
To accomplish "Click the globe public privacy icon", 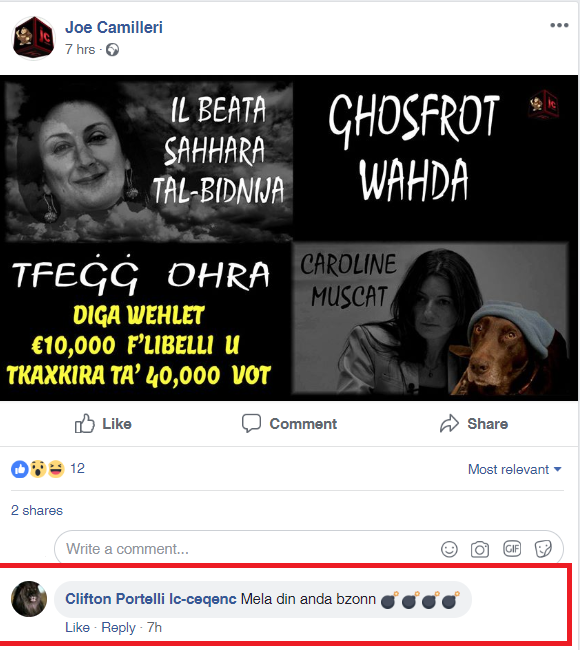I will (x=112, y=50).
